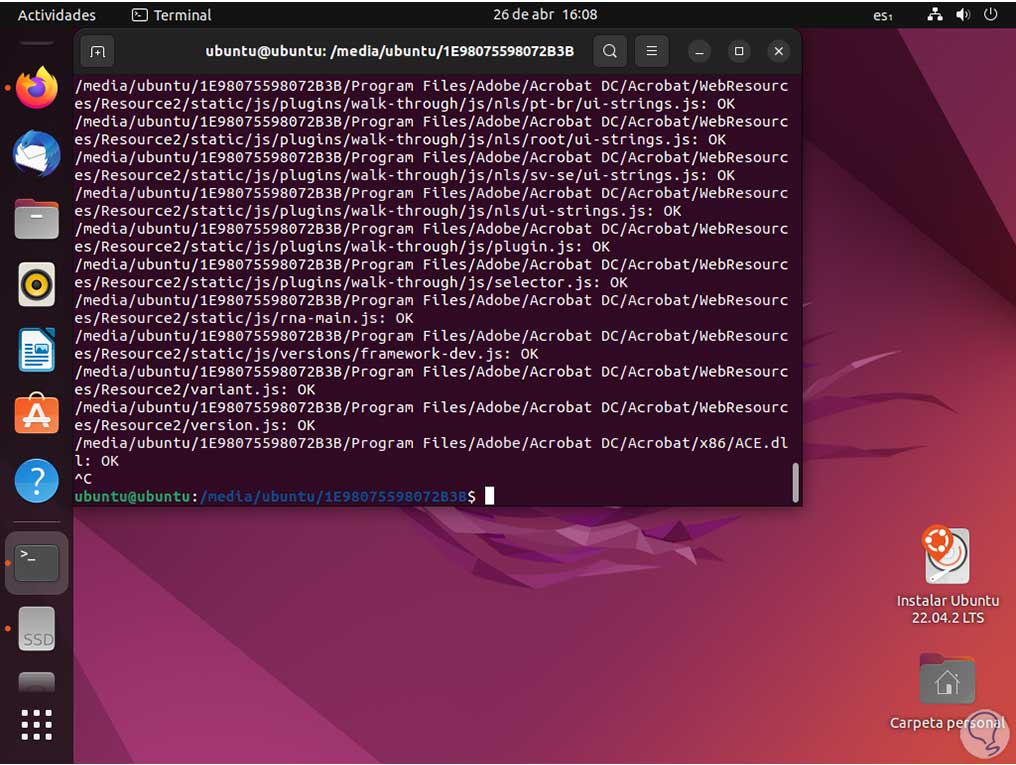Show the applications grid
Image resolution: width=1016 pixels, height=765 pixels.
(x=36, y=725)
